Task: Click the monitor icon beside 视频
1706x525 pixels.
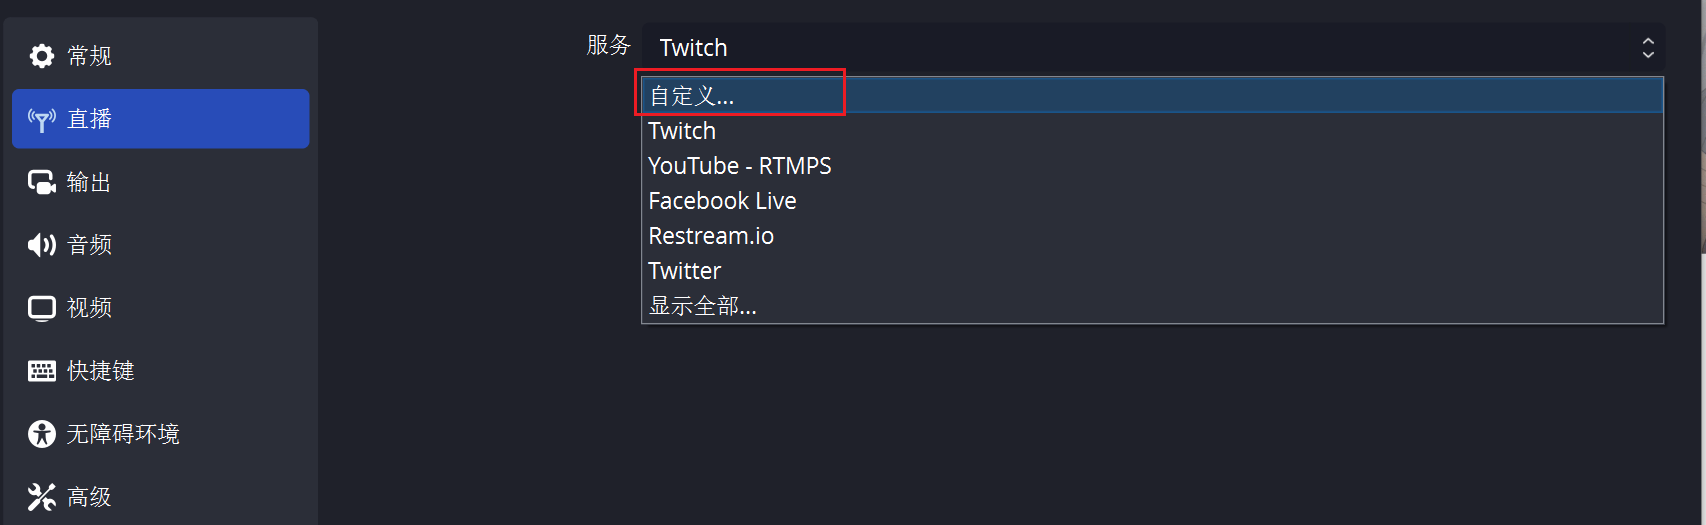Action: click(x=41, y=308)
